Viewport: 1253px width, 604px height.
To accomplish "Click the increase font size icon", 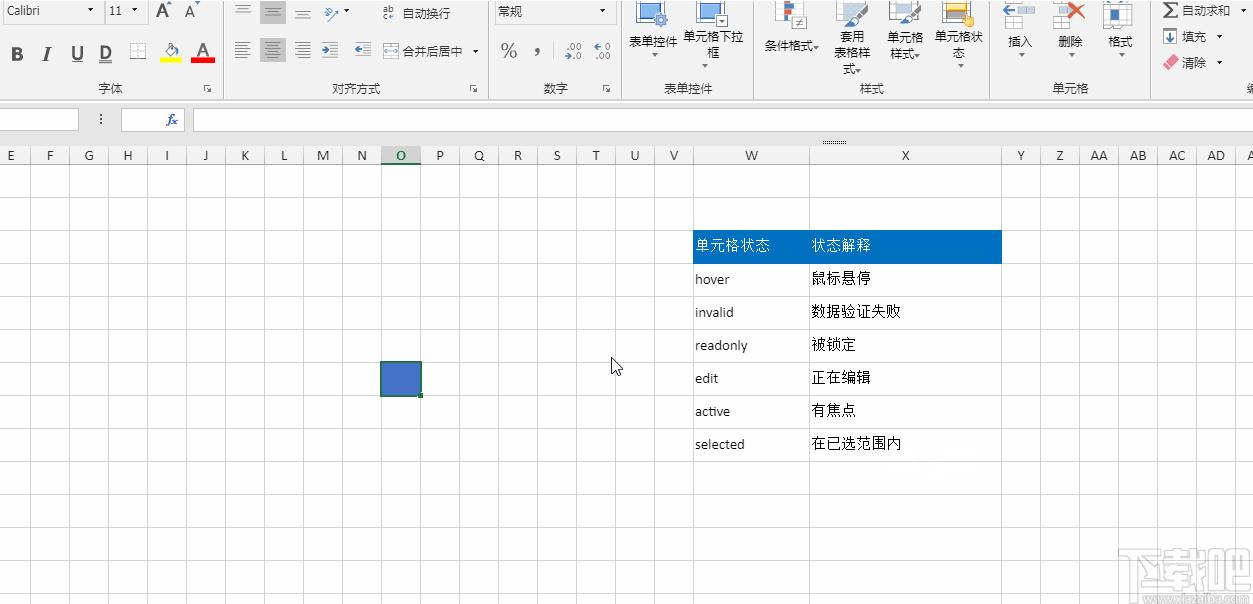I will [x=163, y=11].
